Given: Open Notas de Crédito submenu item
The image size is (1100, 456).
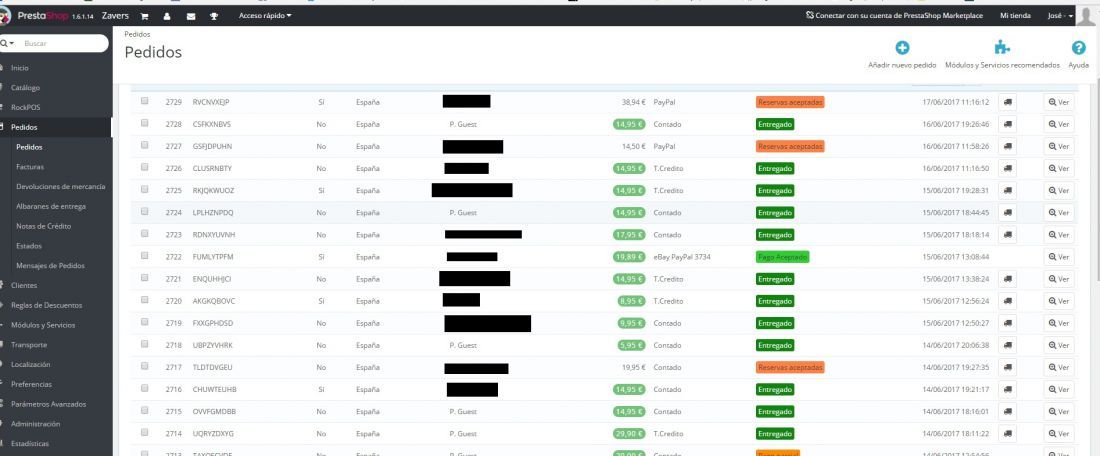Looking at the screenshot, I should coord(43,227).
